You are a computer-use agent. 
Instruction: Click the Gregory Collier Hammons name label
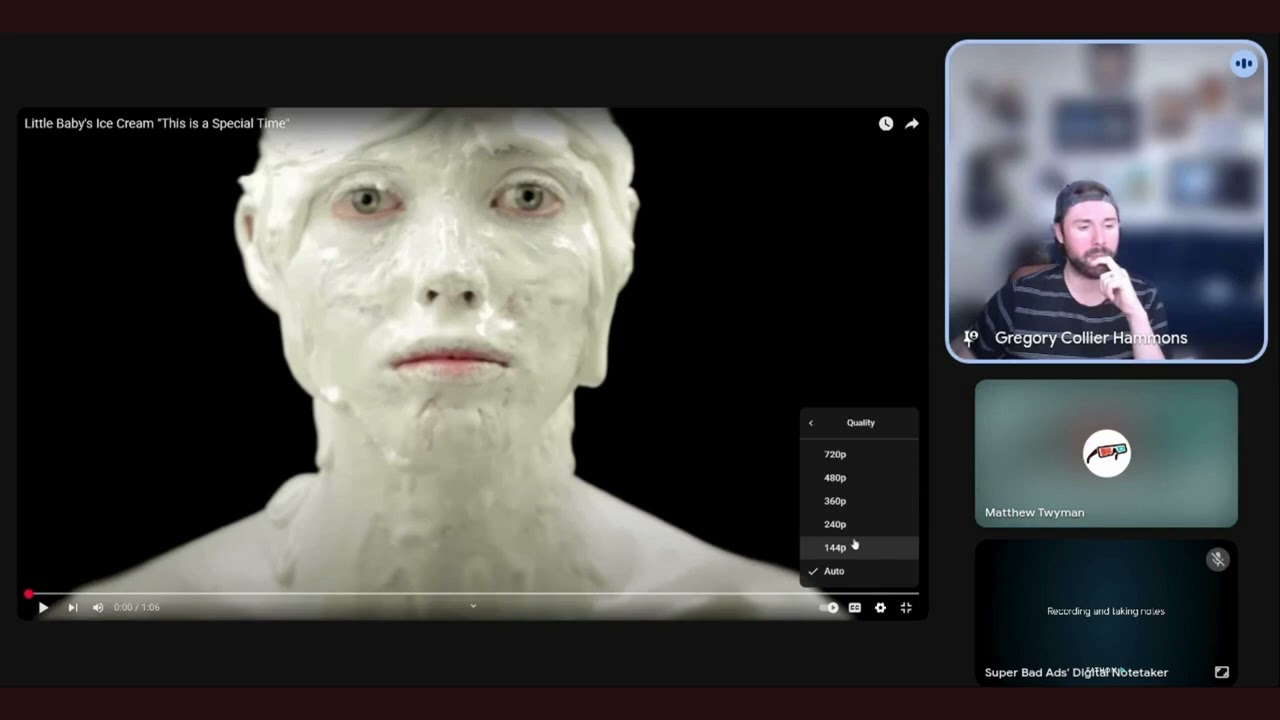[1091, 338]
